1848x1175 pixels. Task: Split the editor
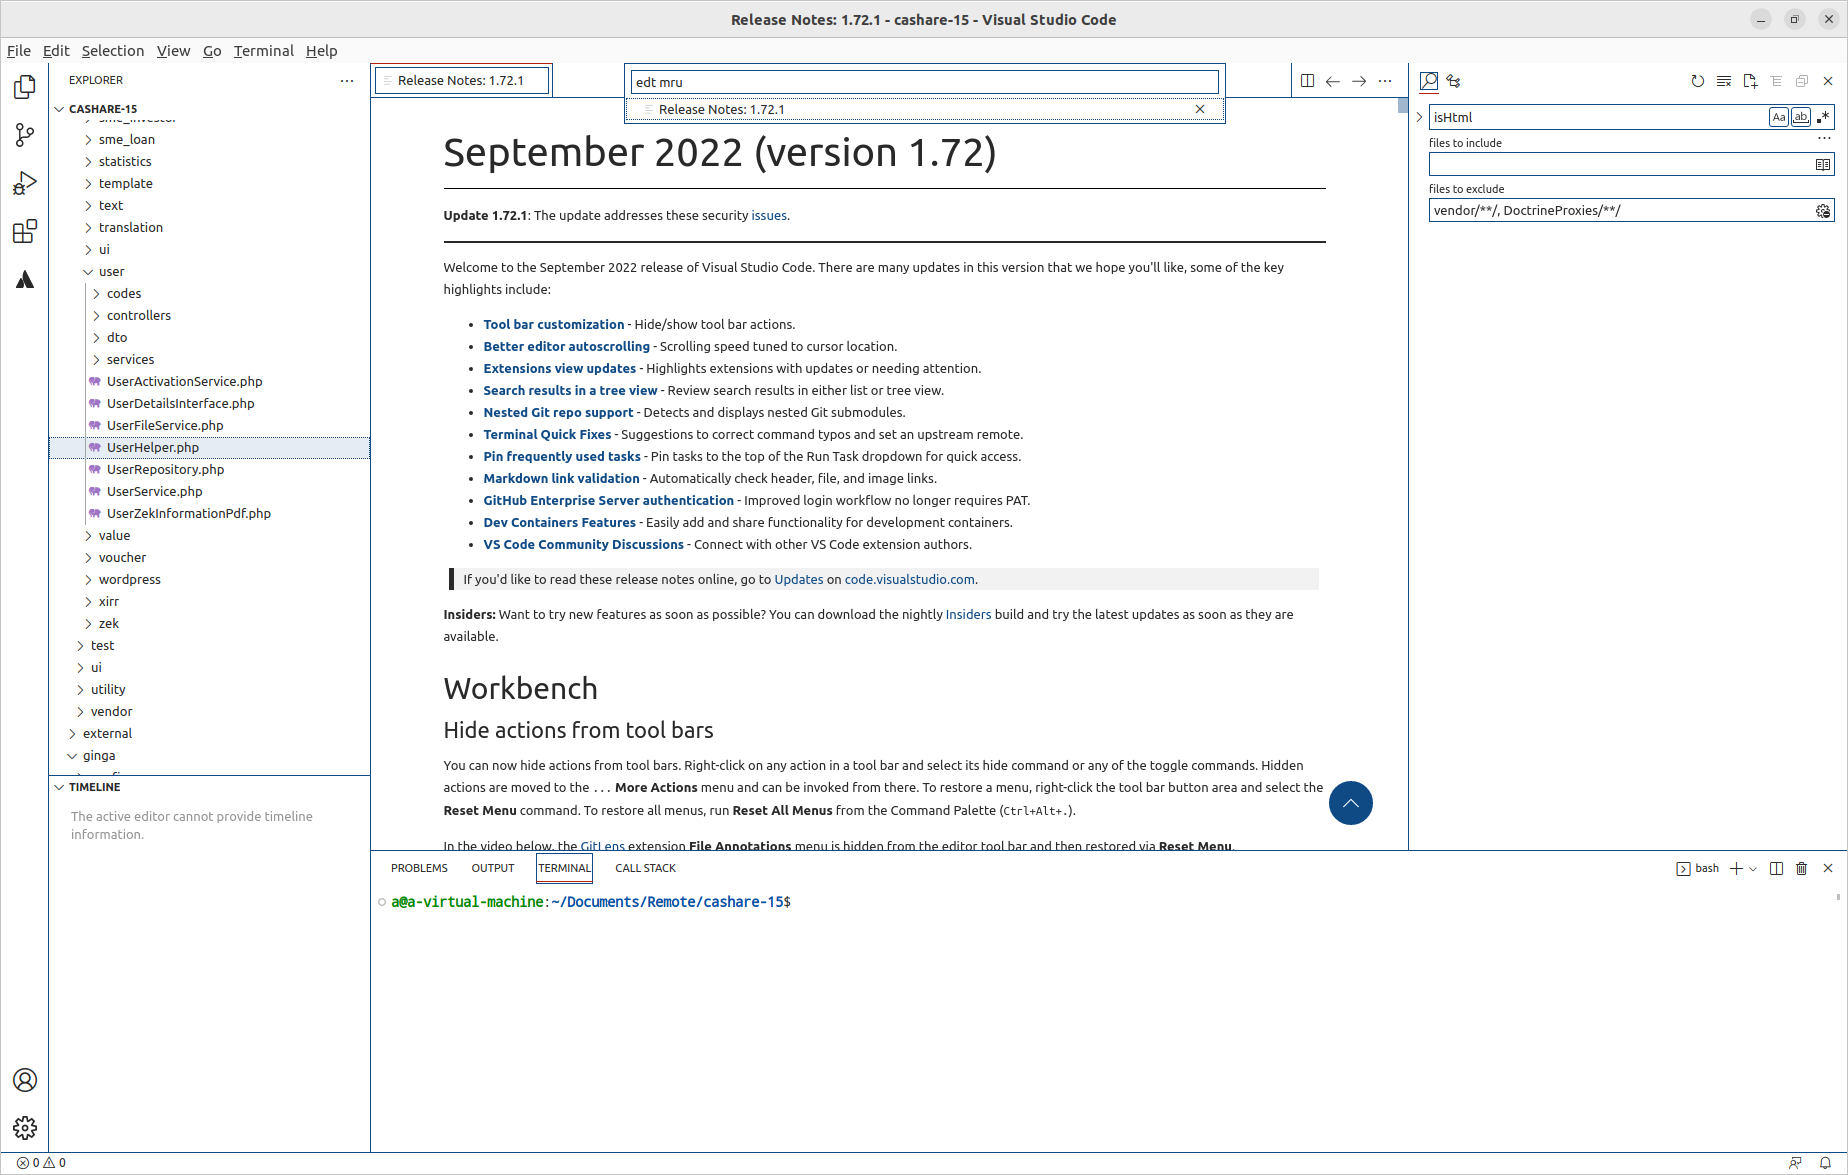pos(1307,81)
